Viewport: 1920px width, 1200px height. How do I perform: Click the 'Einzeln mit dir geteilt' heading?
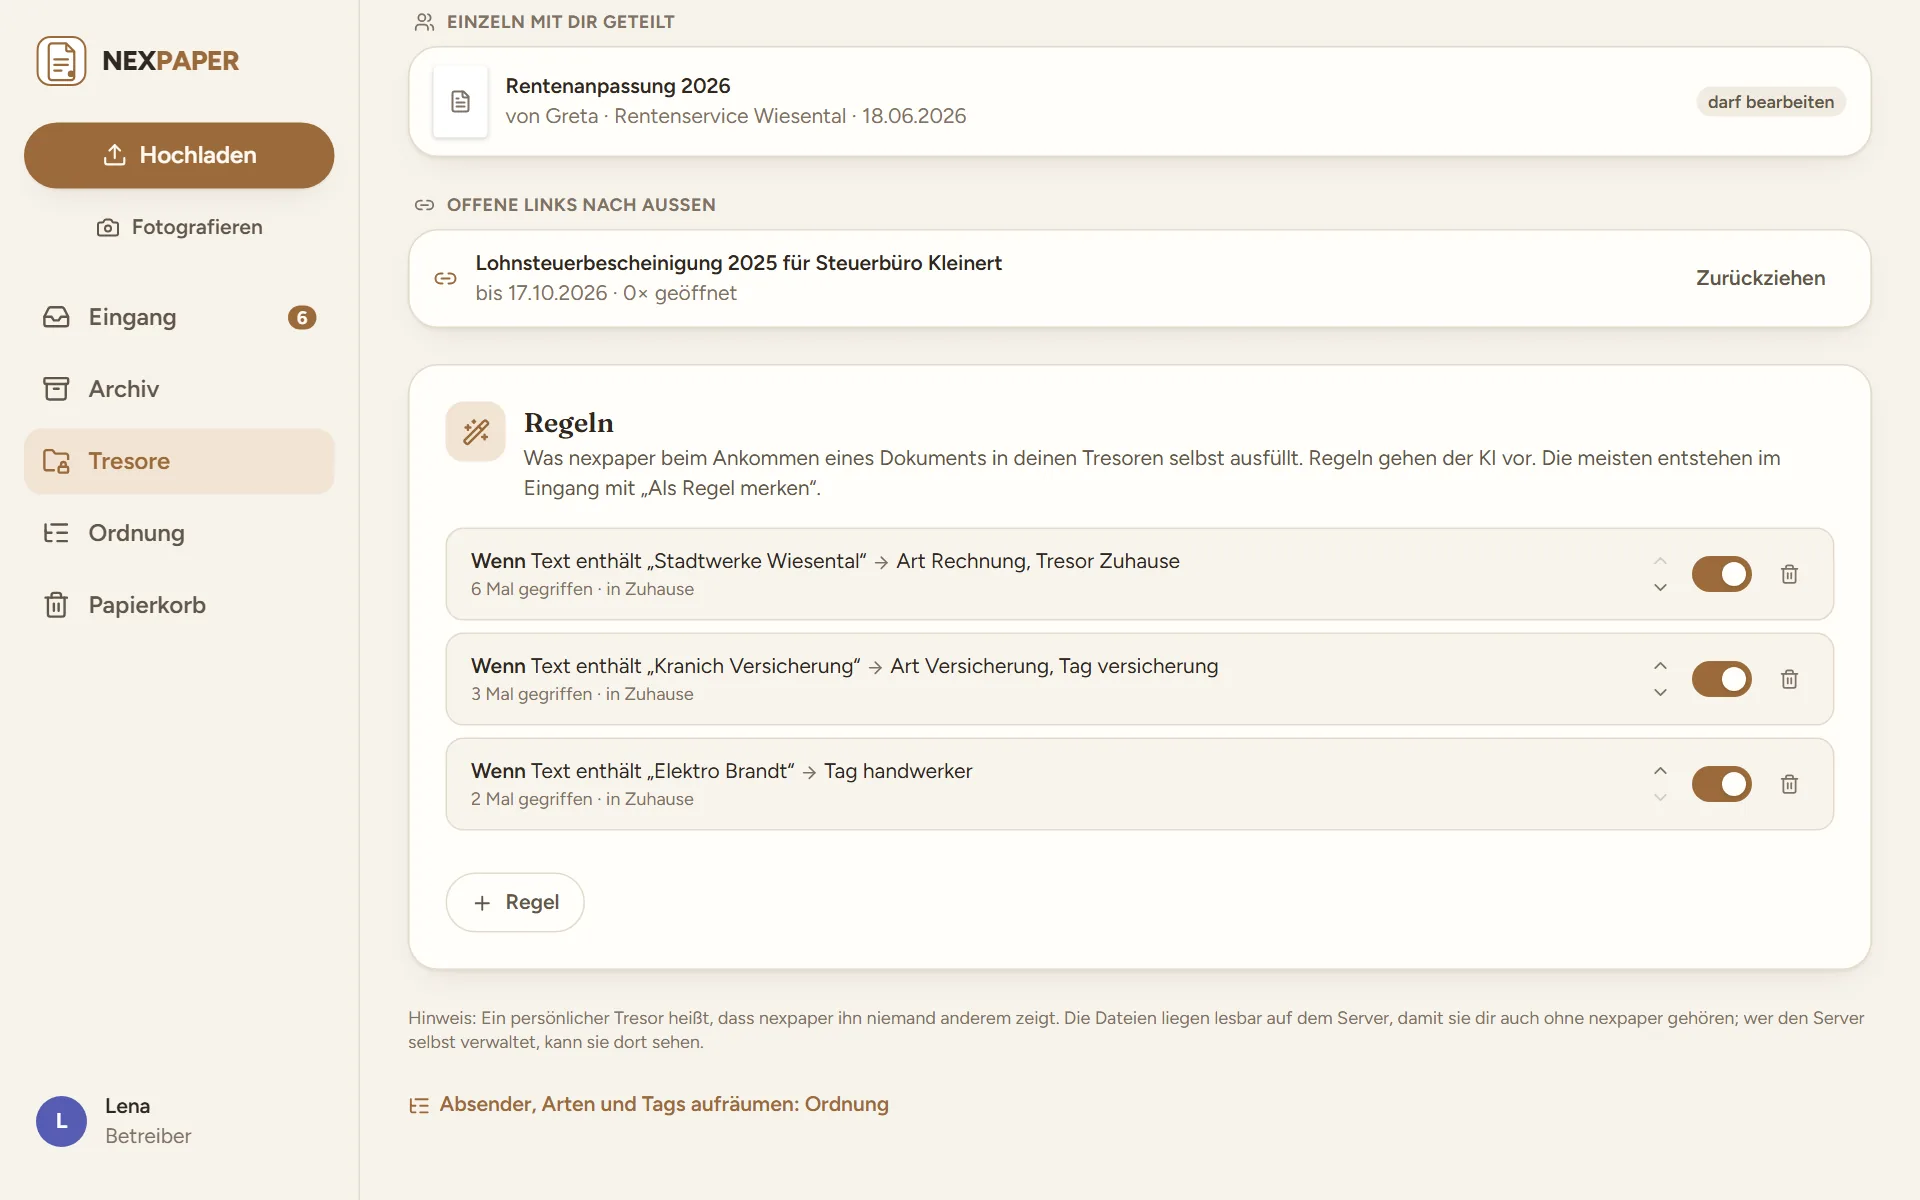point(560,22)
